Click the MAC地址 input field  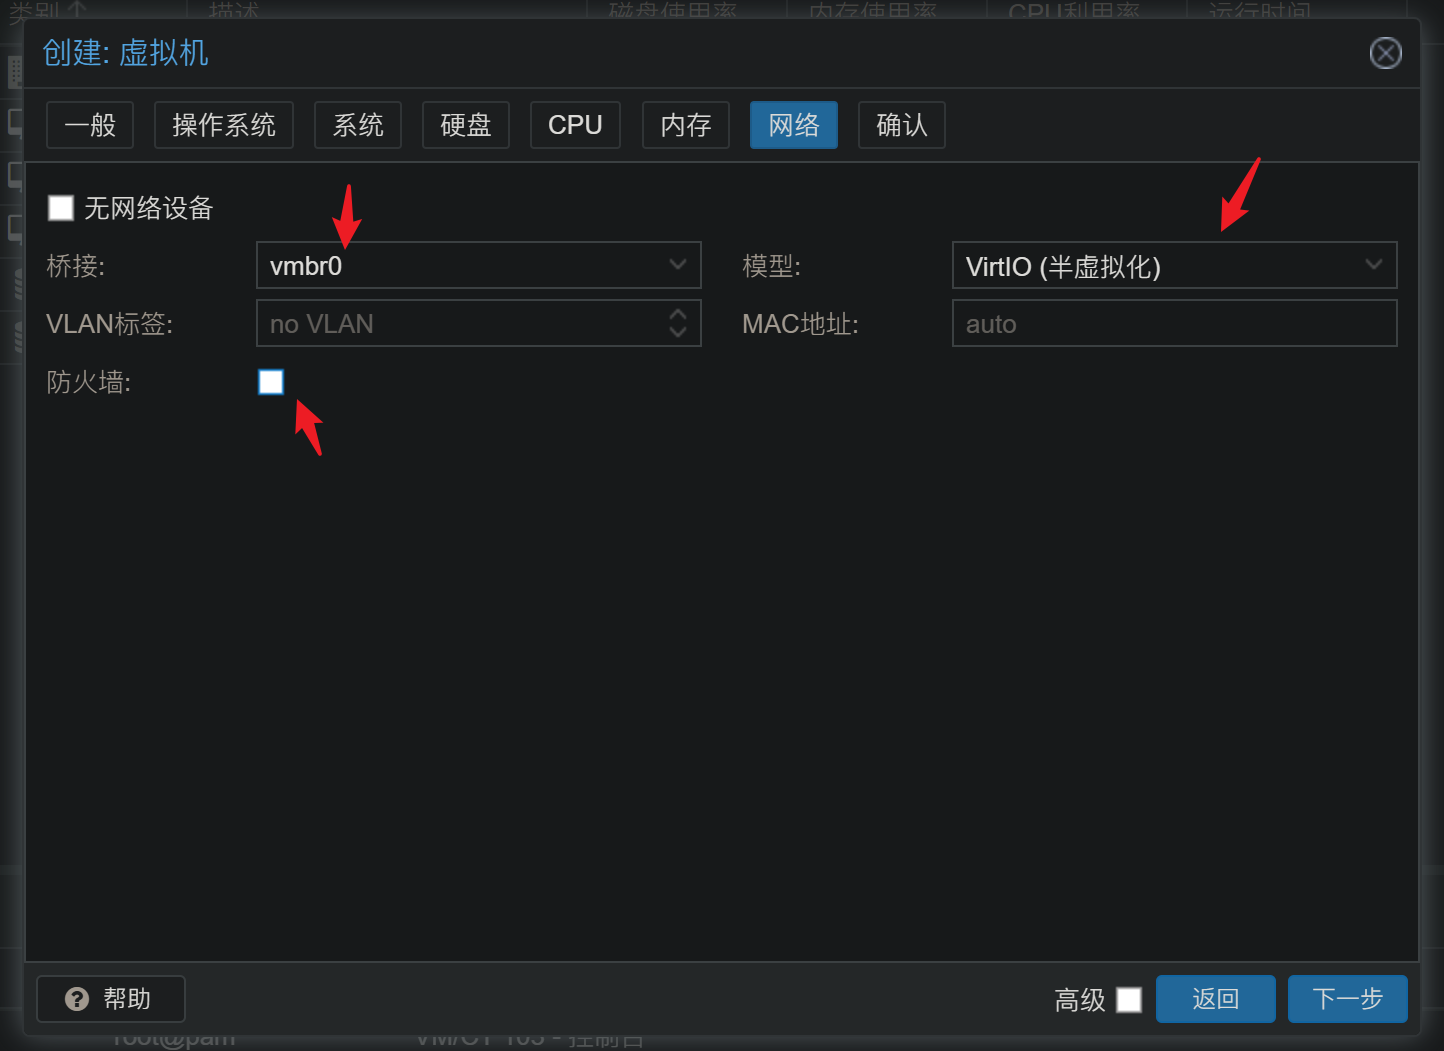1174,324
